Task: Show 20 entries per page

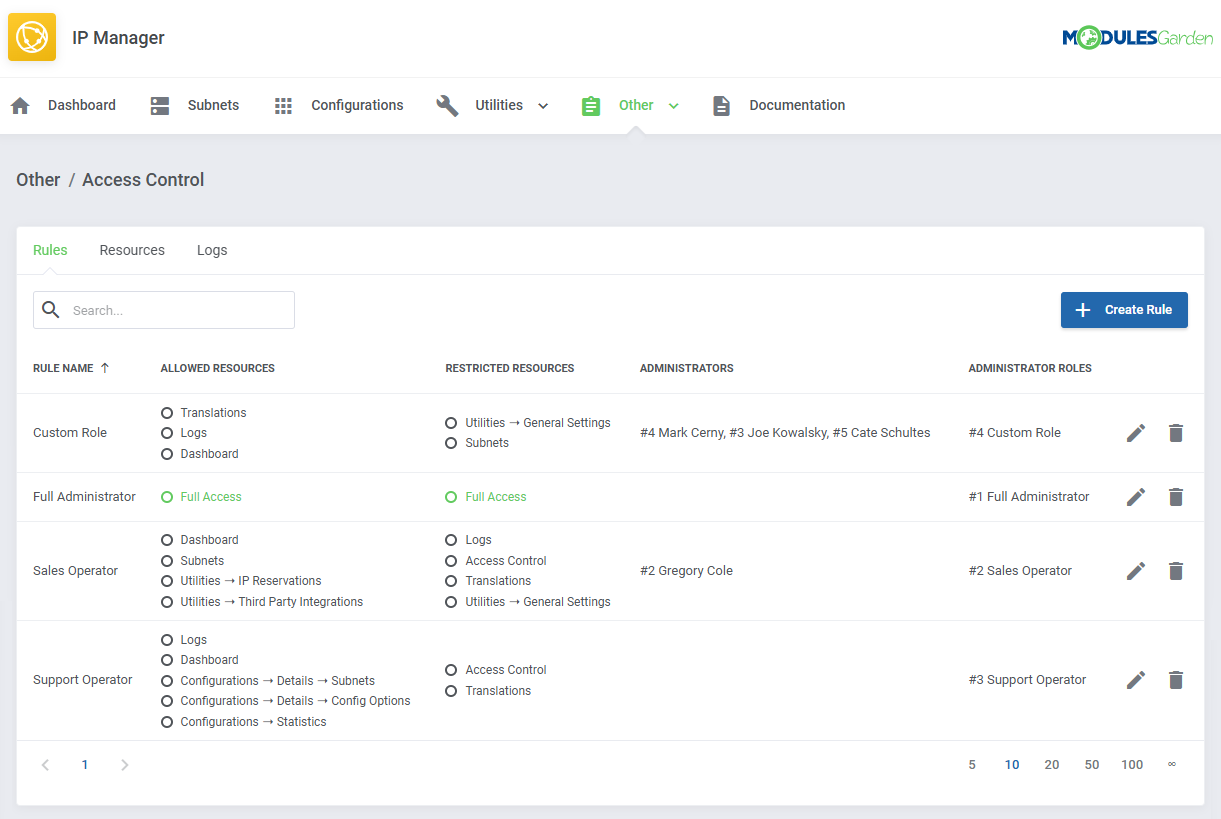Action: 1052,765
